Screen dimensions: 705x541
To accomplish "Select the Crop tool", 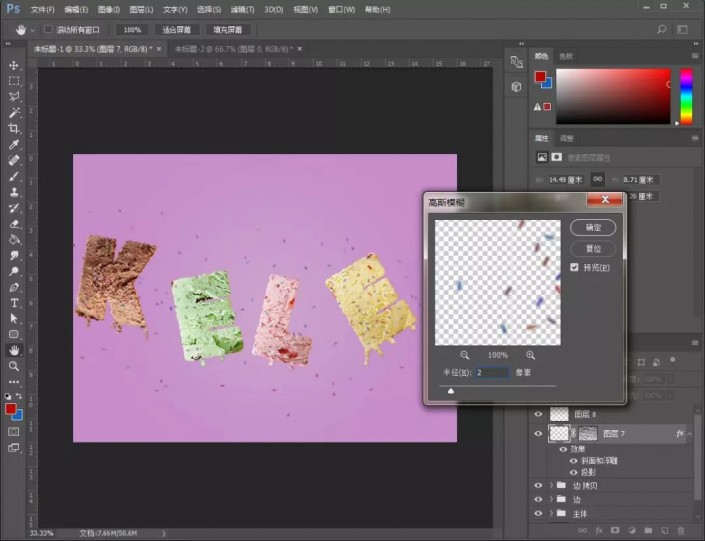I will [14, 128].
